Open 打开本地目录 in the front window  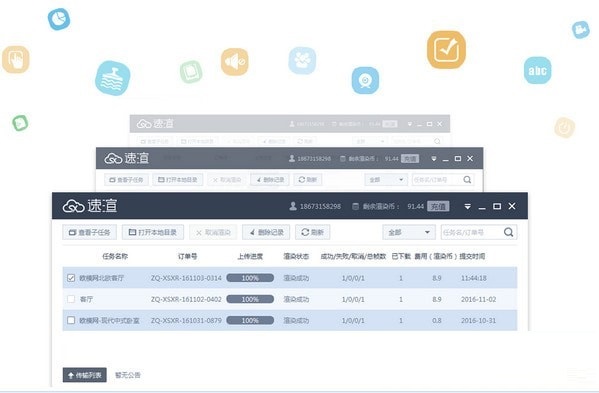pyautogui.click(x=153, y=232)
